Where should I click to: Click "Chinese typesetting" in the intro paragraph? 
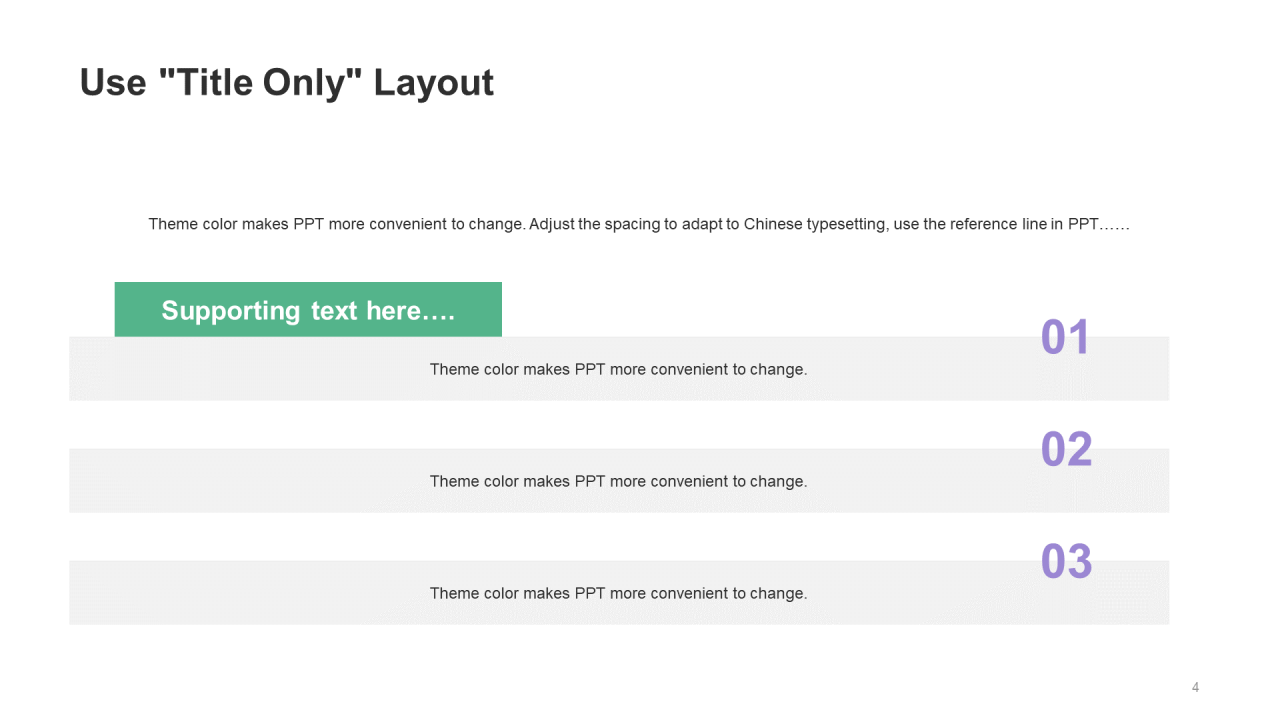coord(815,224)
